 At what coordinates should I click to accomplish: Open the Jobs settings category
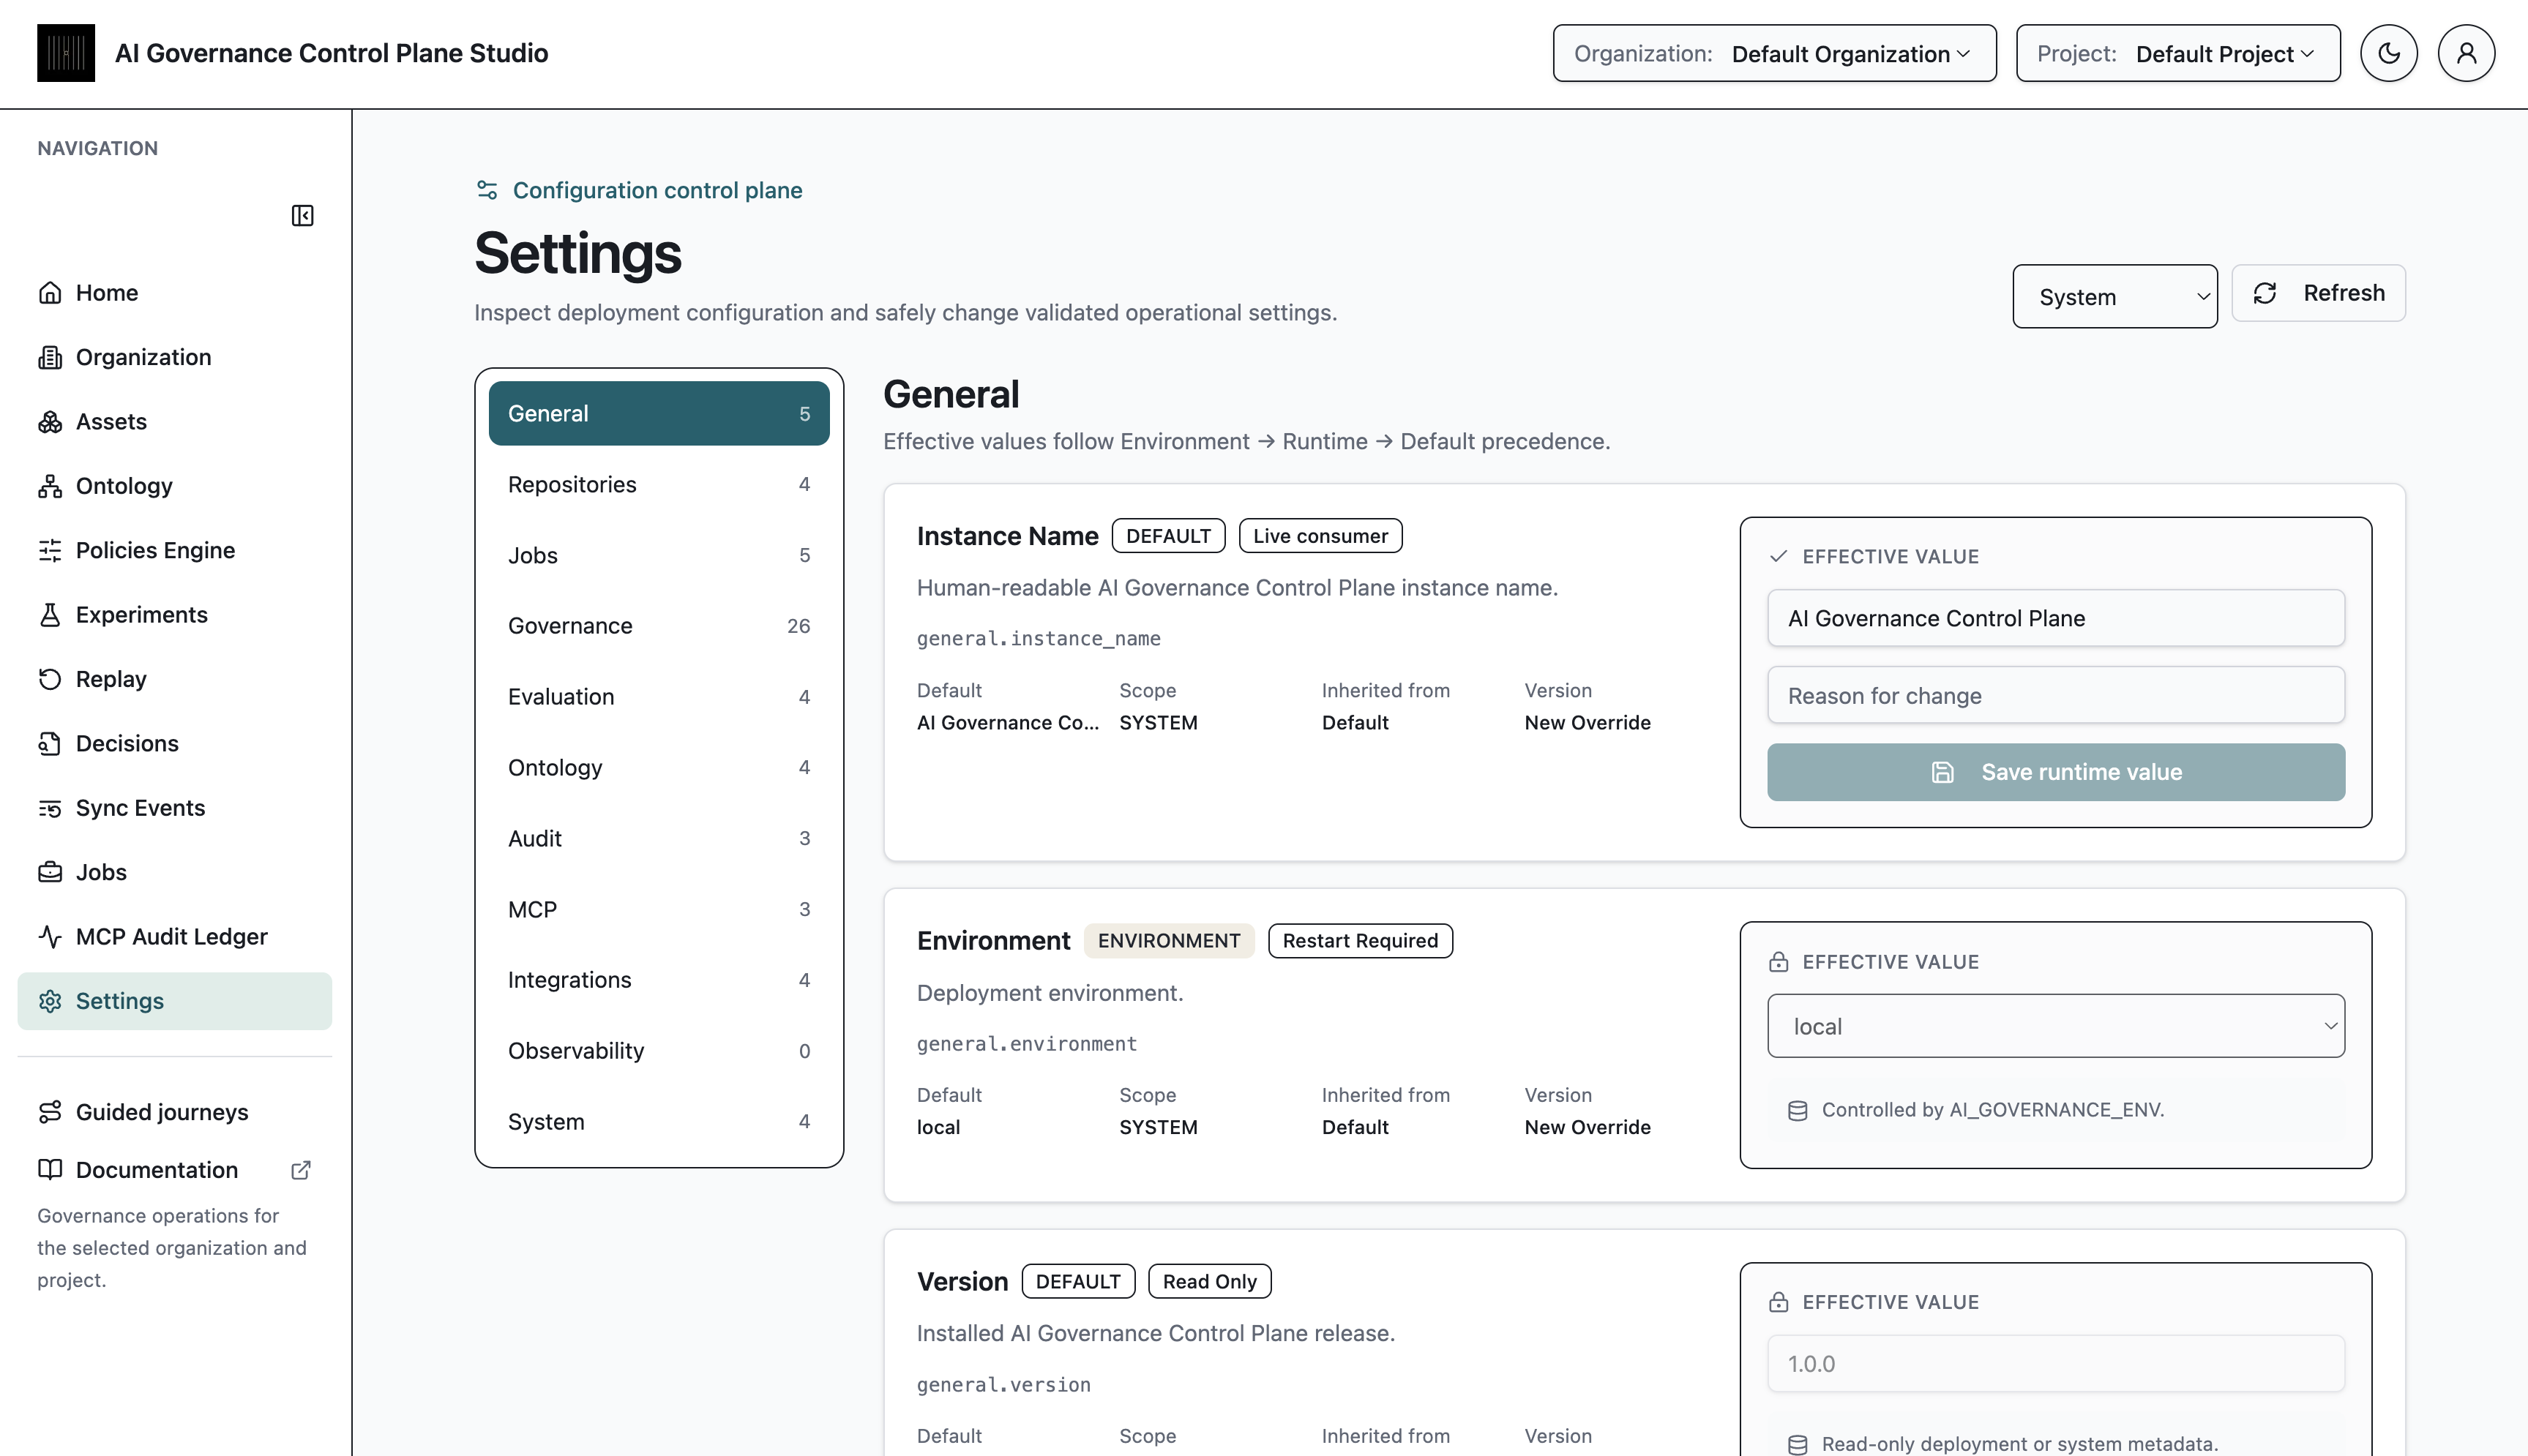click(659, 555)
